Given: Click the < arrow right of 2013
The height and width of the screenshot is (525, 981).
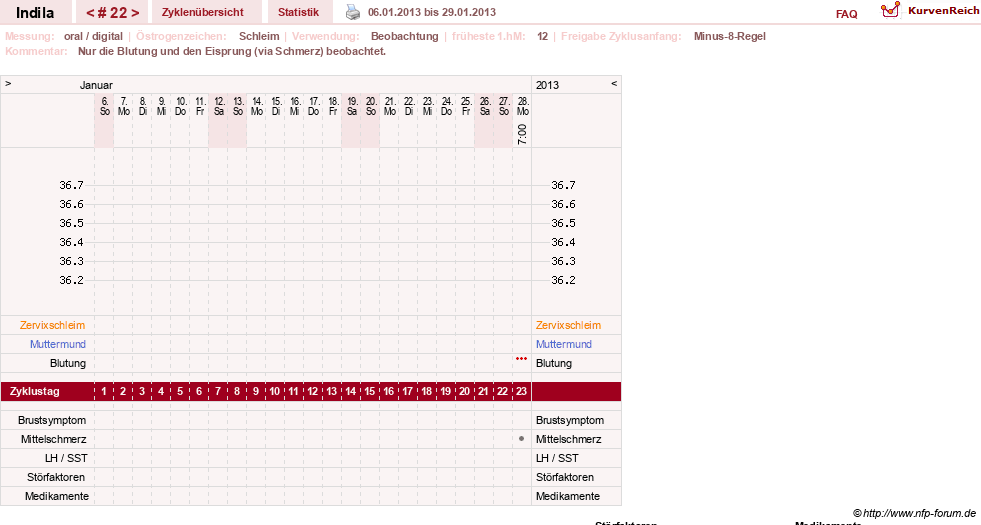Looking at the screenshot, I should (614, 83).
